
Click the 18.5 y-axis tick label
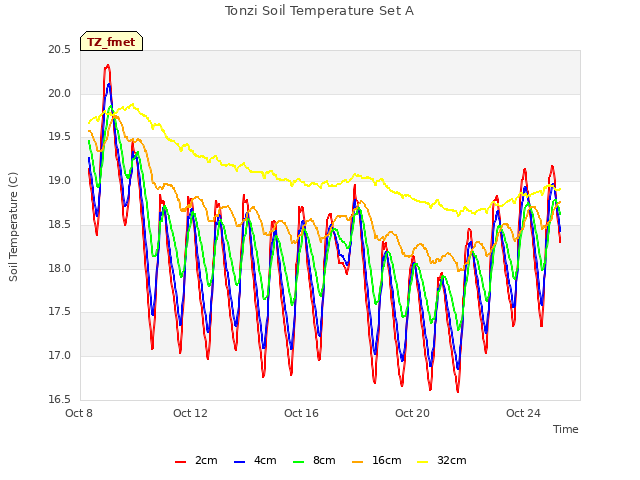pos(60,224)
